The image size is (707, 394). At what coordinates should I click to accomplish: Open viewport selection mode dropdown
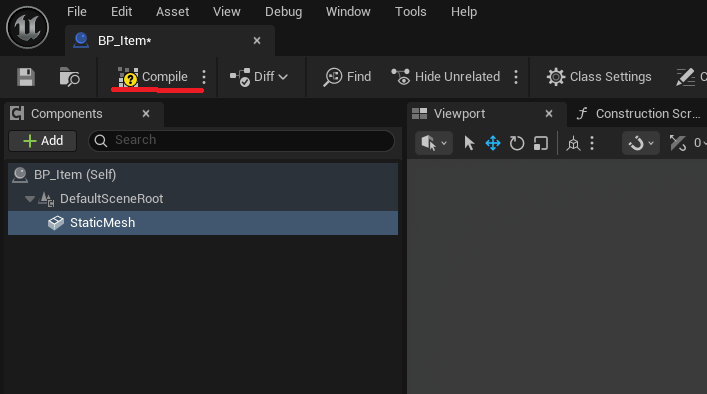(x=434, y=143)
